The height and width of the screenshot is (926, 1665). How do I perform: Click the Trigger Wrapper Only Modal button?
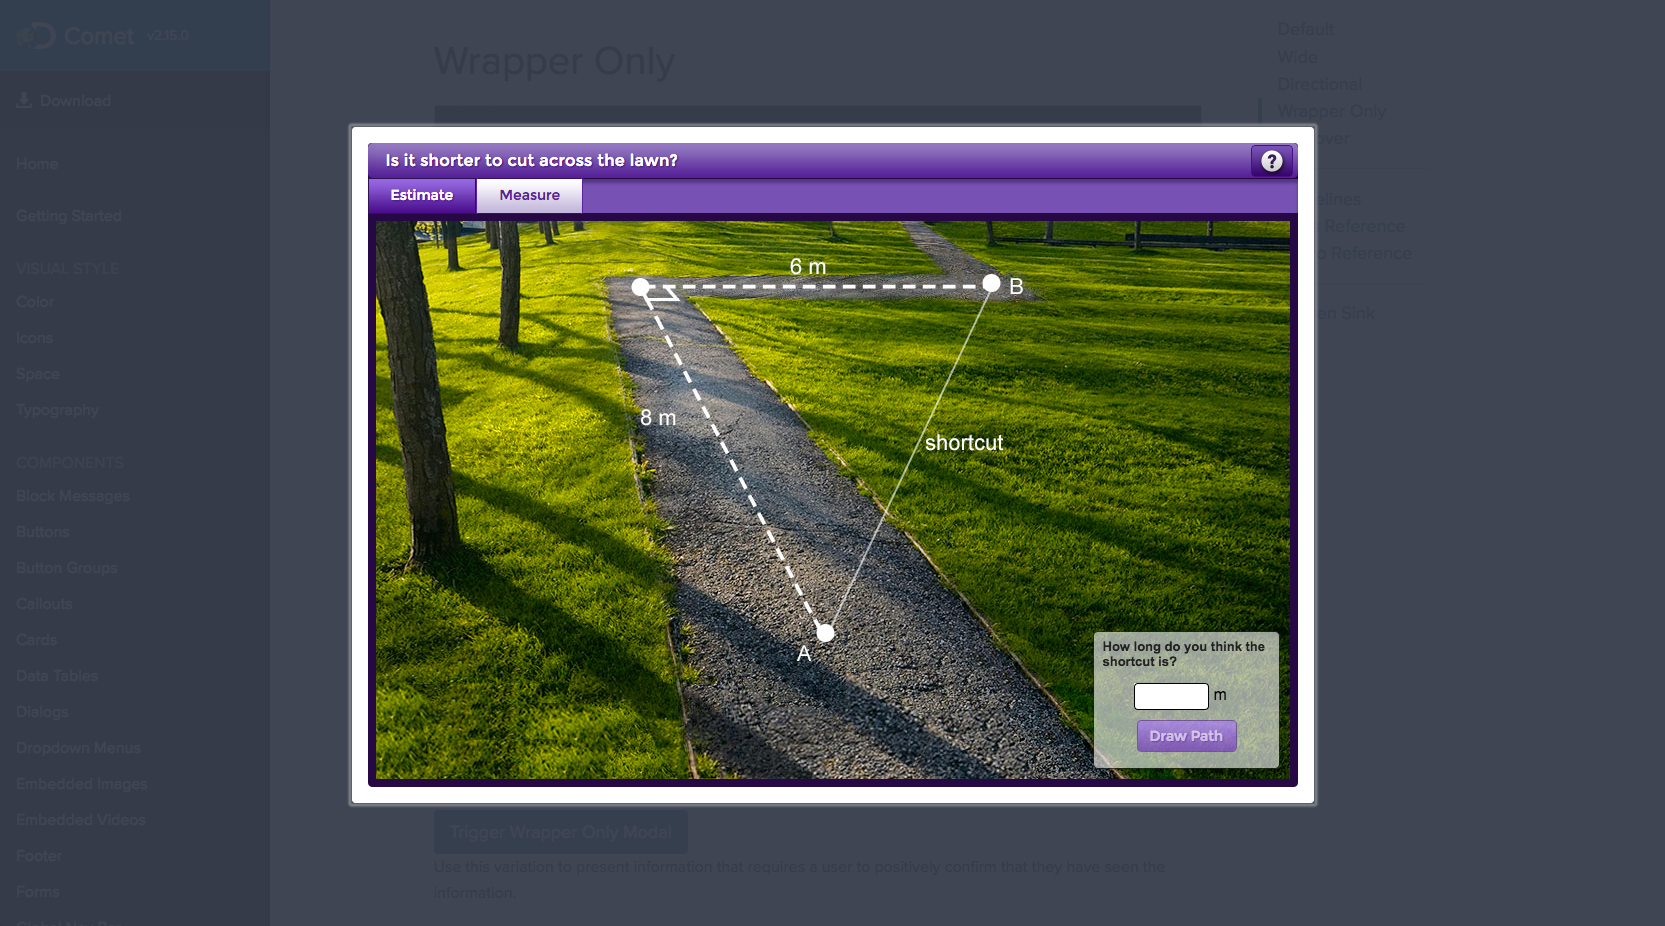pos(561,832)
